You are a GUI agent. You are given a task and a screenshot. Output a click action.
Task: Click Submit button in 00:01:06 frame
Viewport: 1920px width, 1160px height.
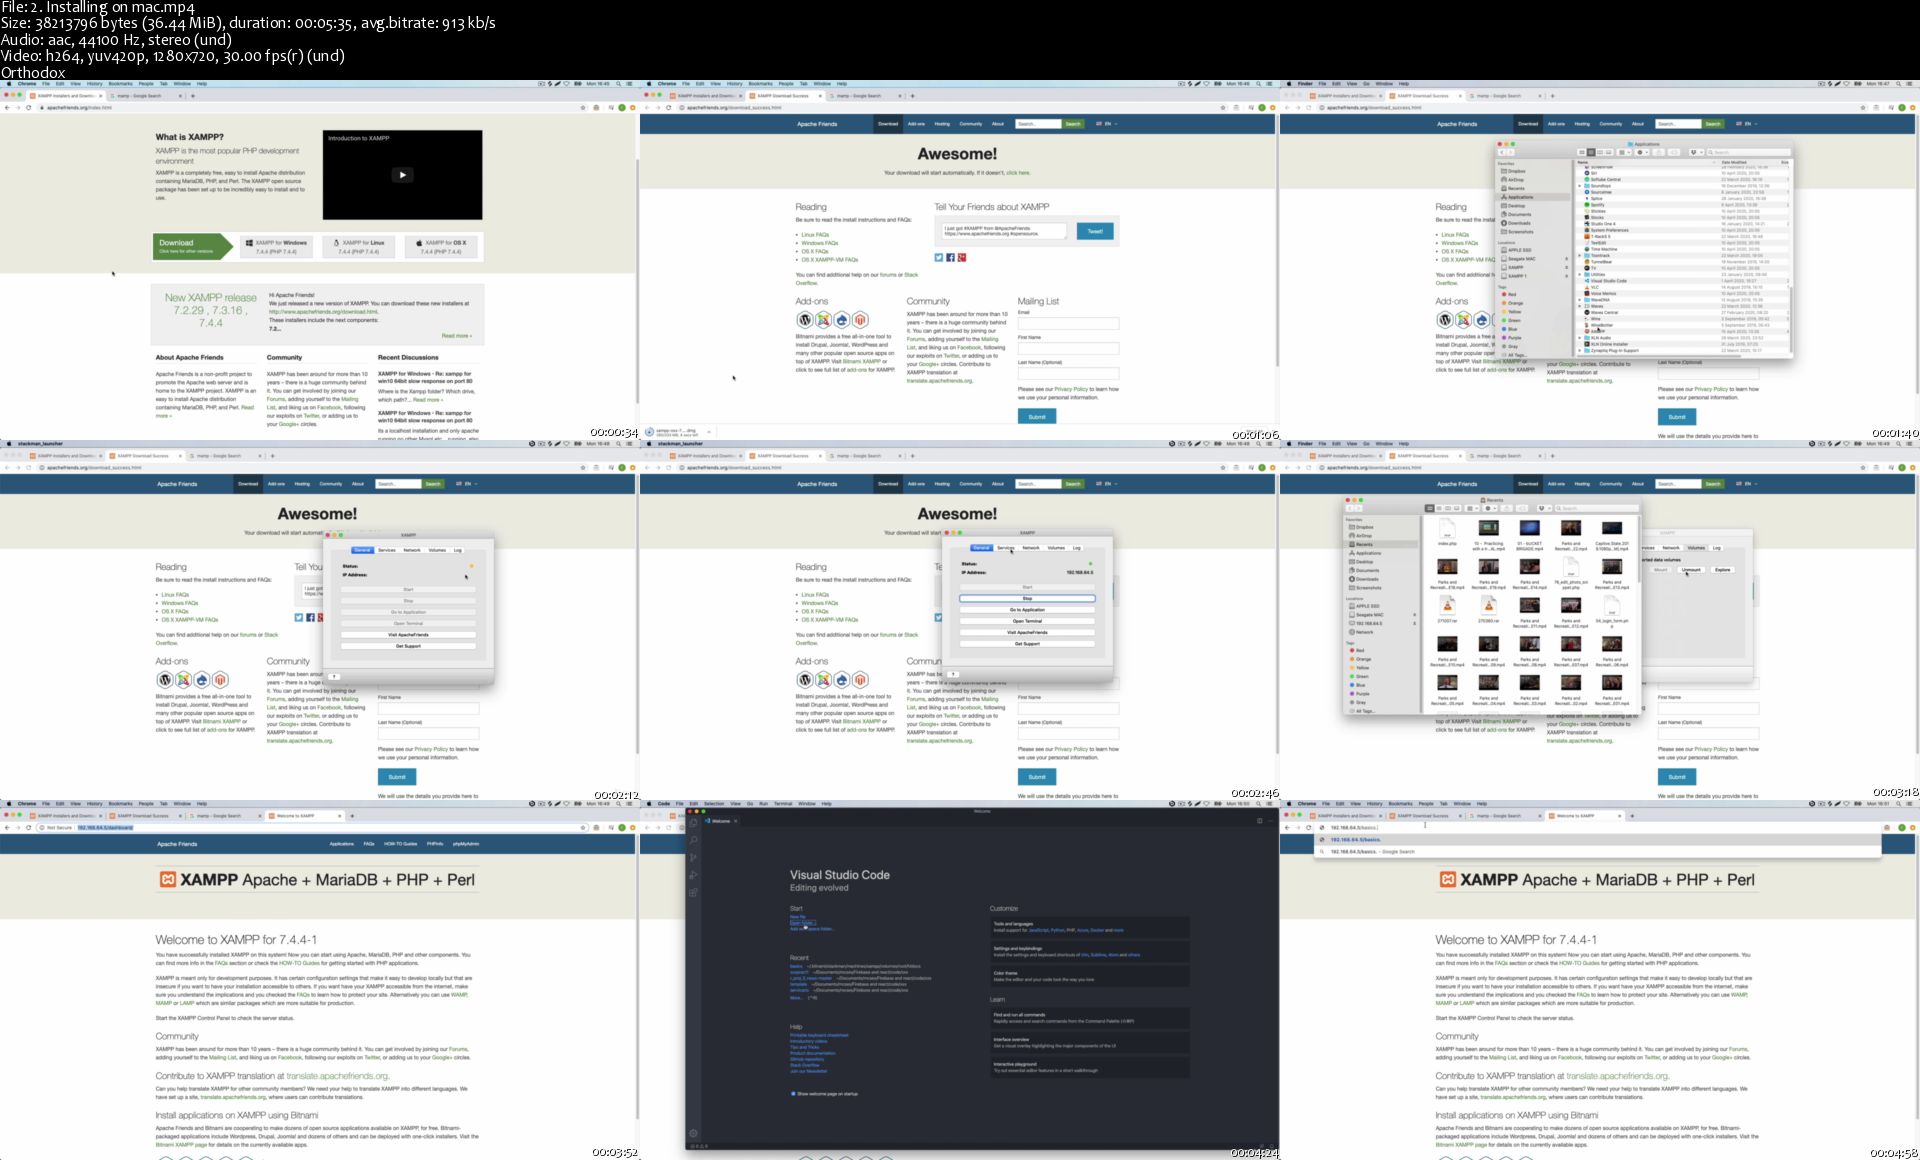(x=1037, y=416)
